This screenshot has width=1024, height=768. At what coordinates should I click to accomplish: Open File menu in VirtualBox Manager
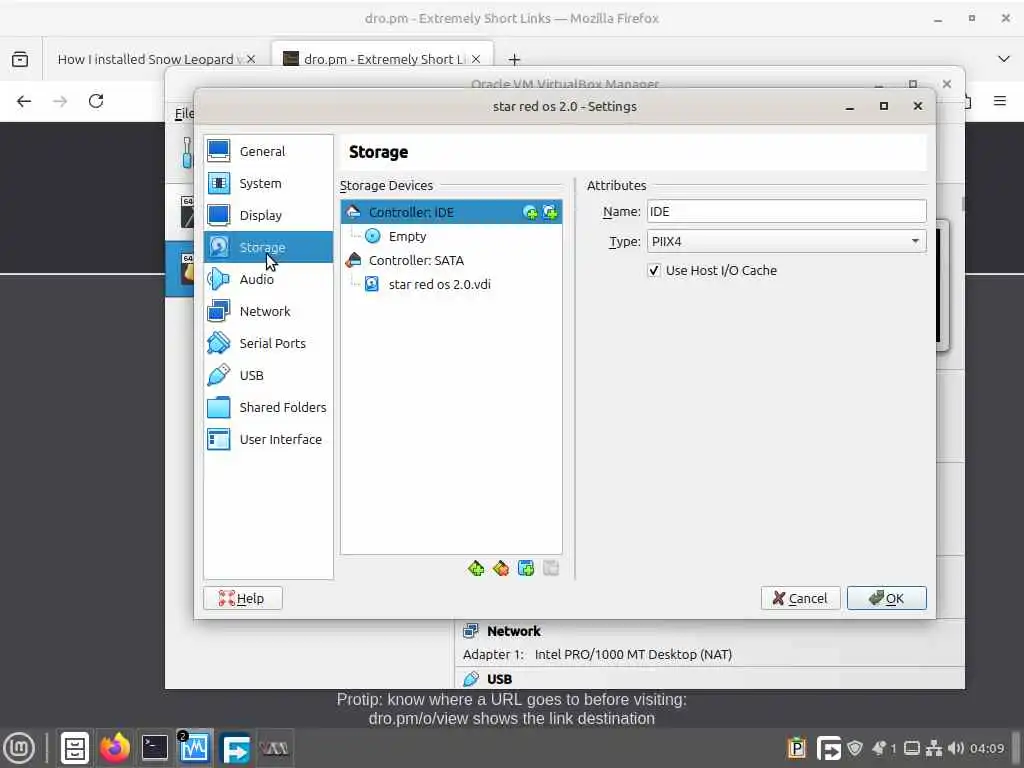click(x=184, y=114)
